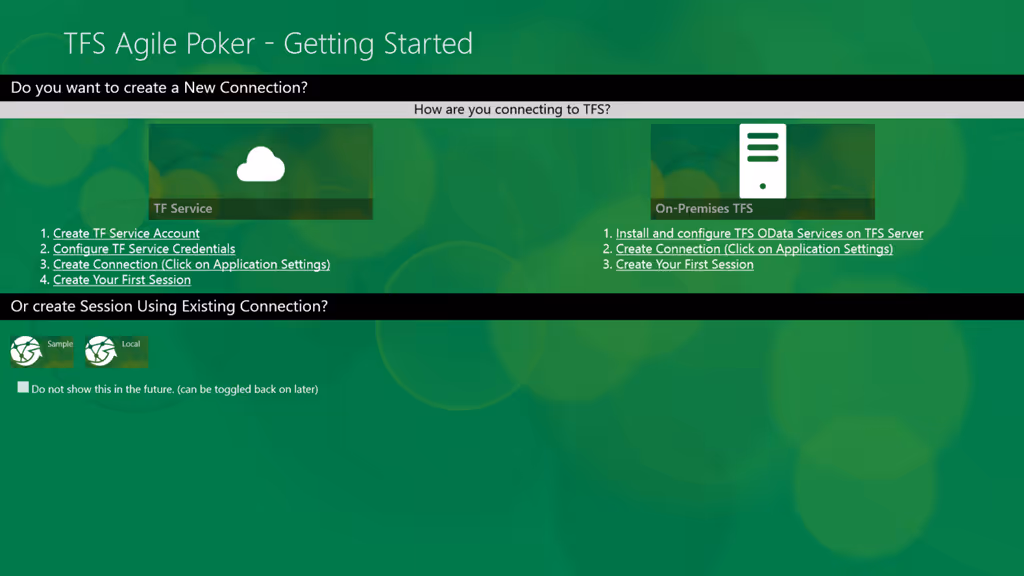The width and height of the screenshot is (1024, 576).
Task: Click the 'TF Service' tile label
Action: pyautogui.click(x=183, y=208)
